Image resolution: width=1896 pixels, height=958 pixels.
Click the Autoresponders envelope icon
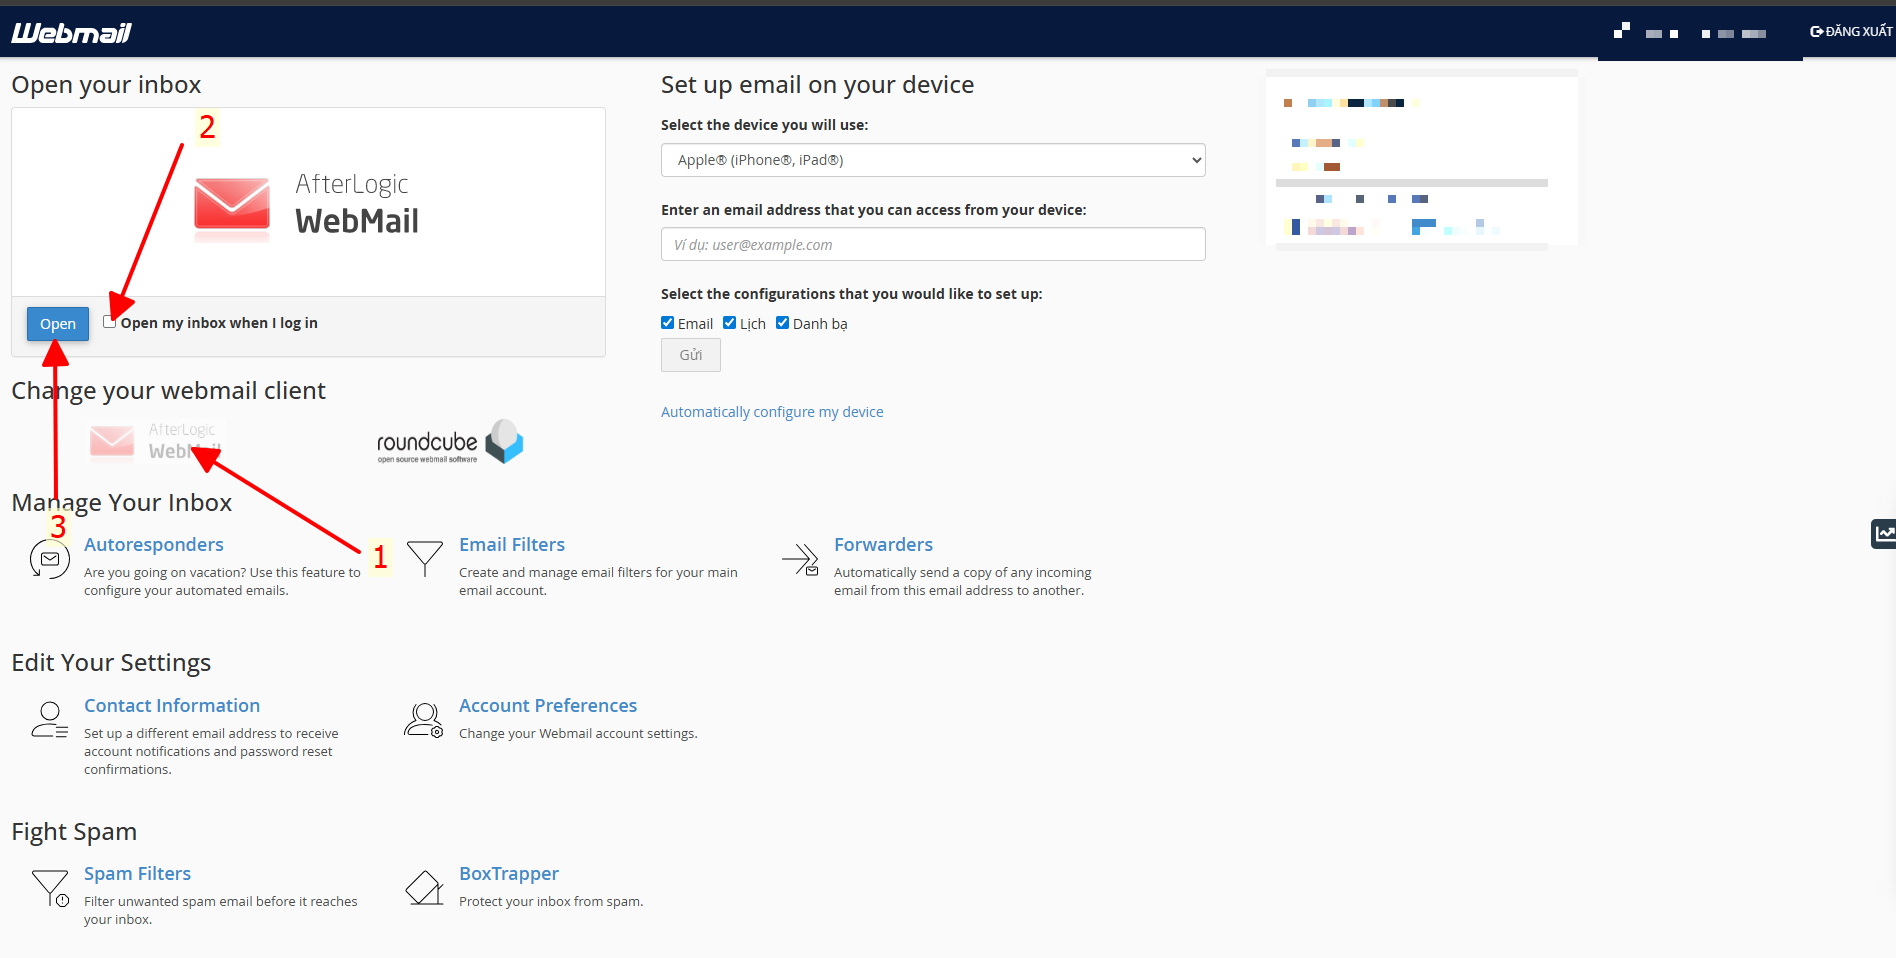pos(49,560)
